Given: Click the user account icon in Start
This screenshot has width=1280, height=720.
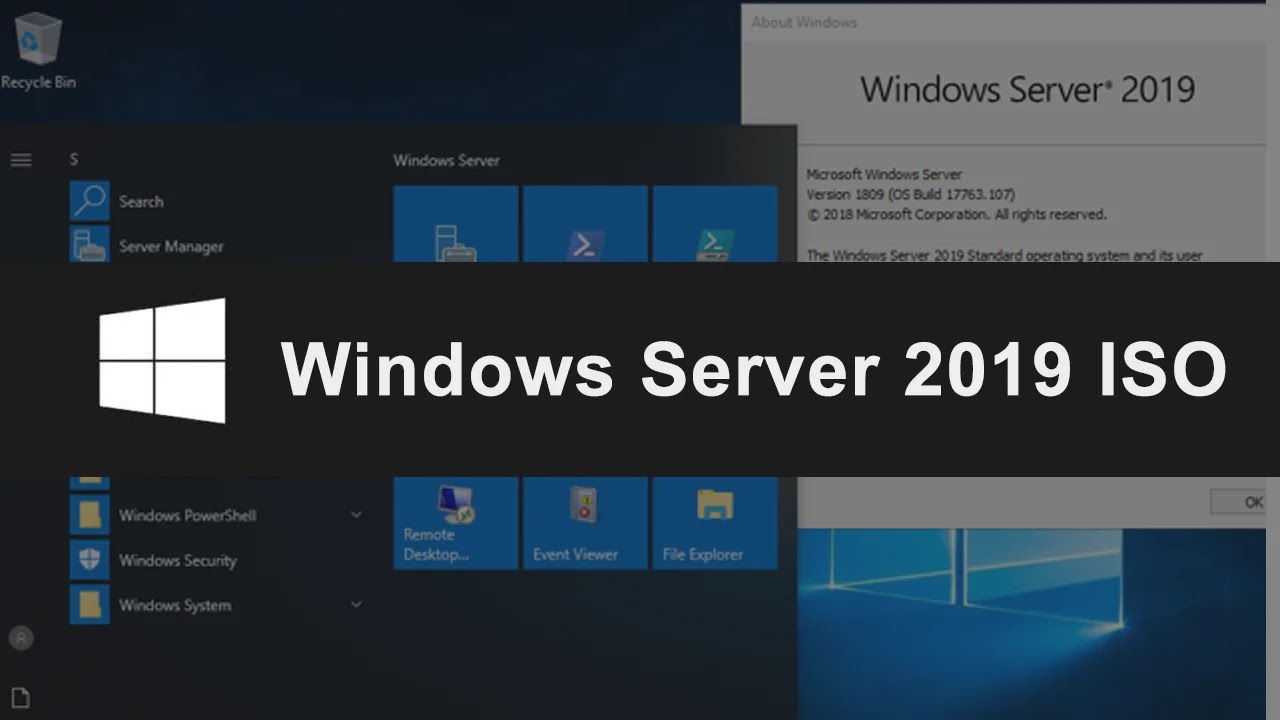Looking at the screenshot, I should coord(21,638).
